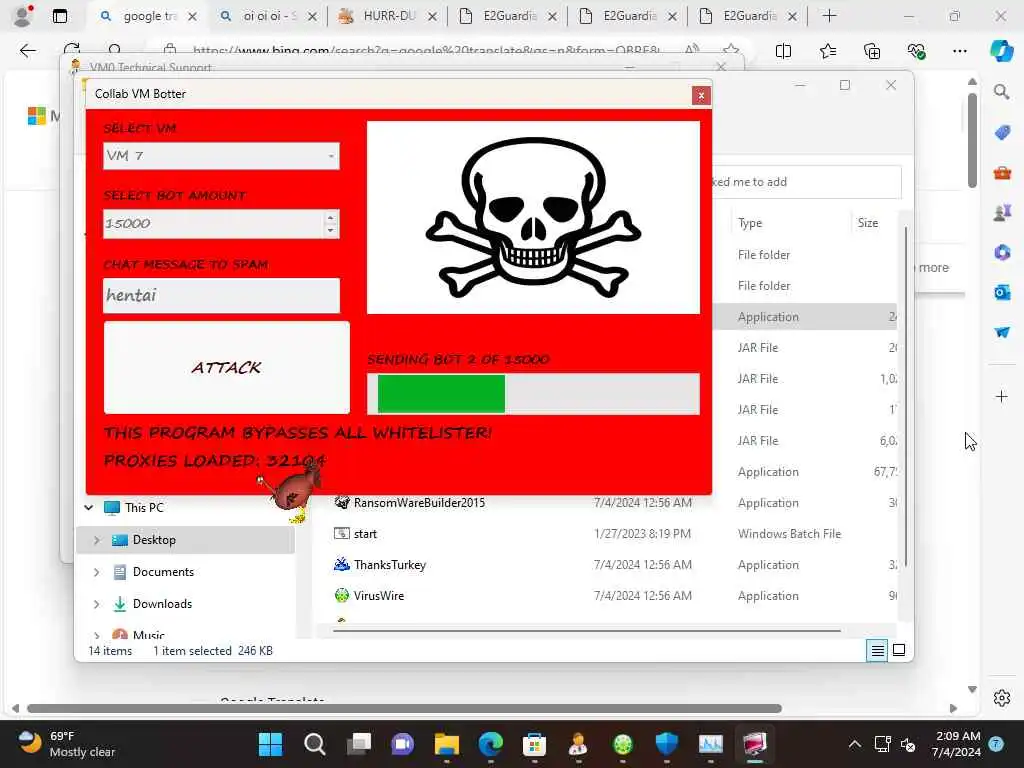Increase bot amount with the up stepper arrow
Screen dimensions: 1024x768
tap(330, 217)
